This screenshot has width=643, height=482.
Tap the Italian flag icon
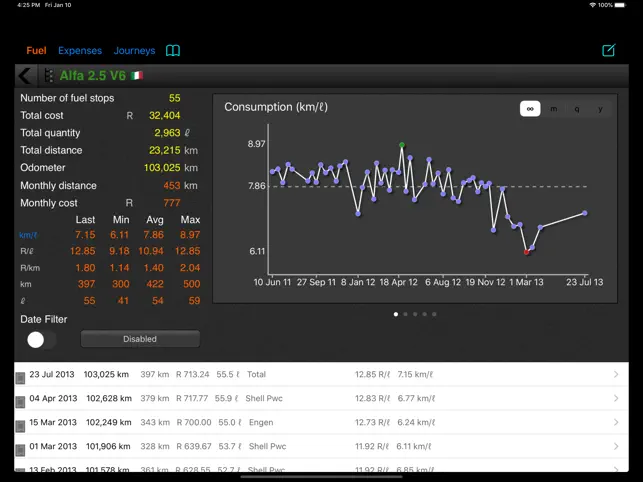coord(137,75)
